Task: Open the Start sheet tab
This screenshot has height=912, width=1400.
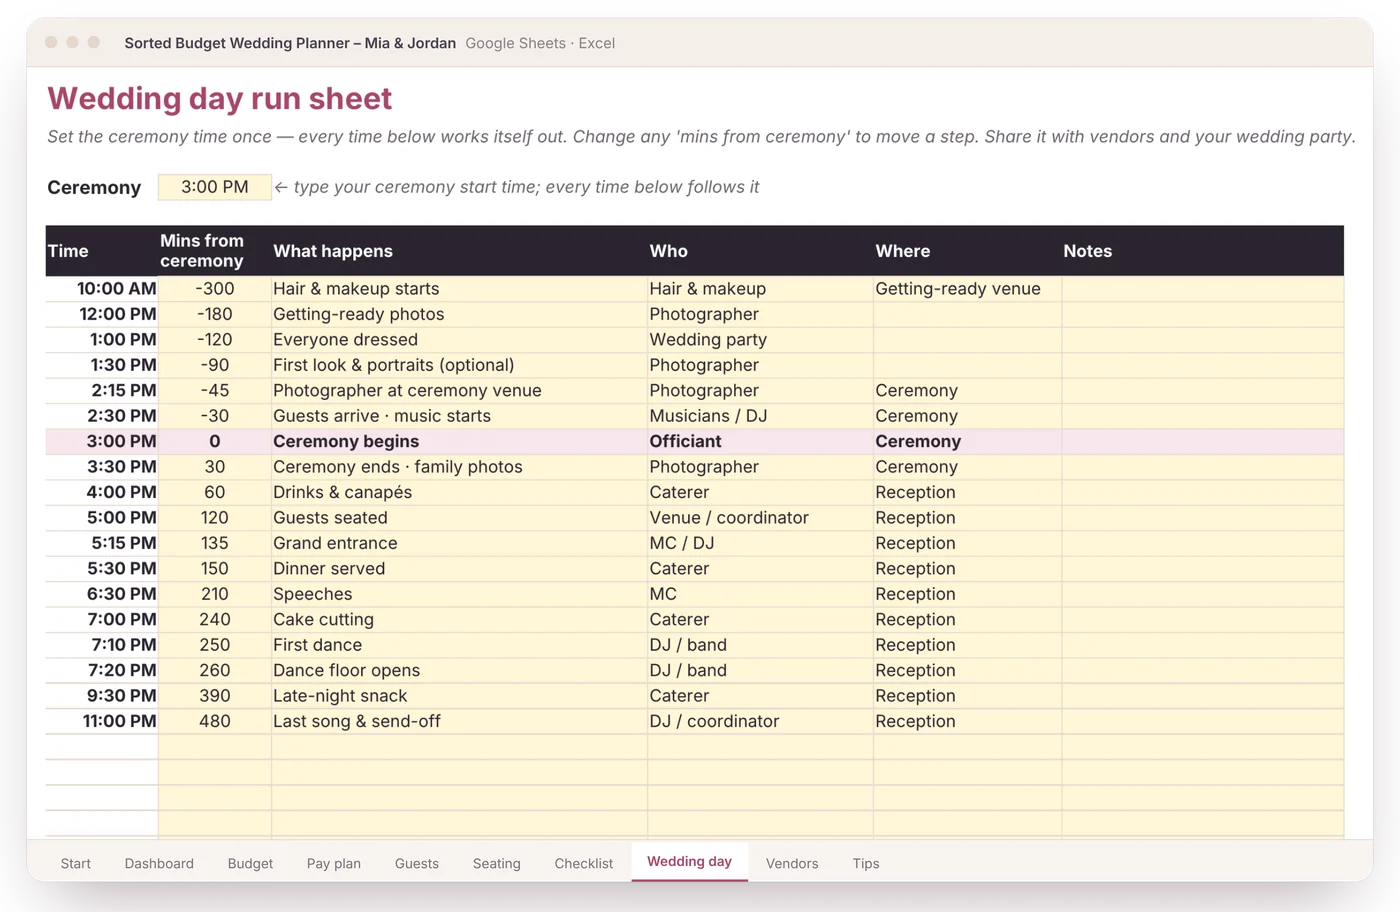Action: tap(75, 863)
